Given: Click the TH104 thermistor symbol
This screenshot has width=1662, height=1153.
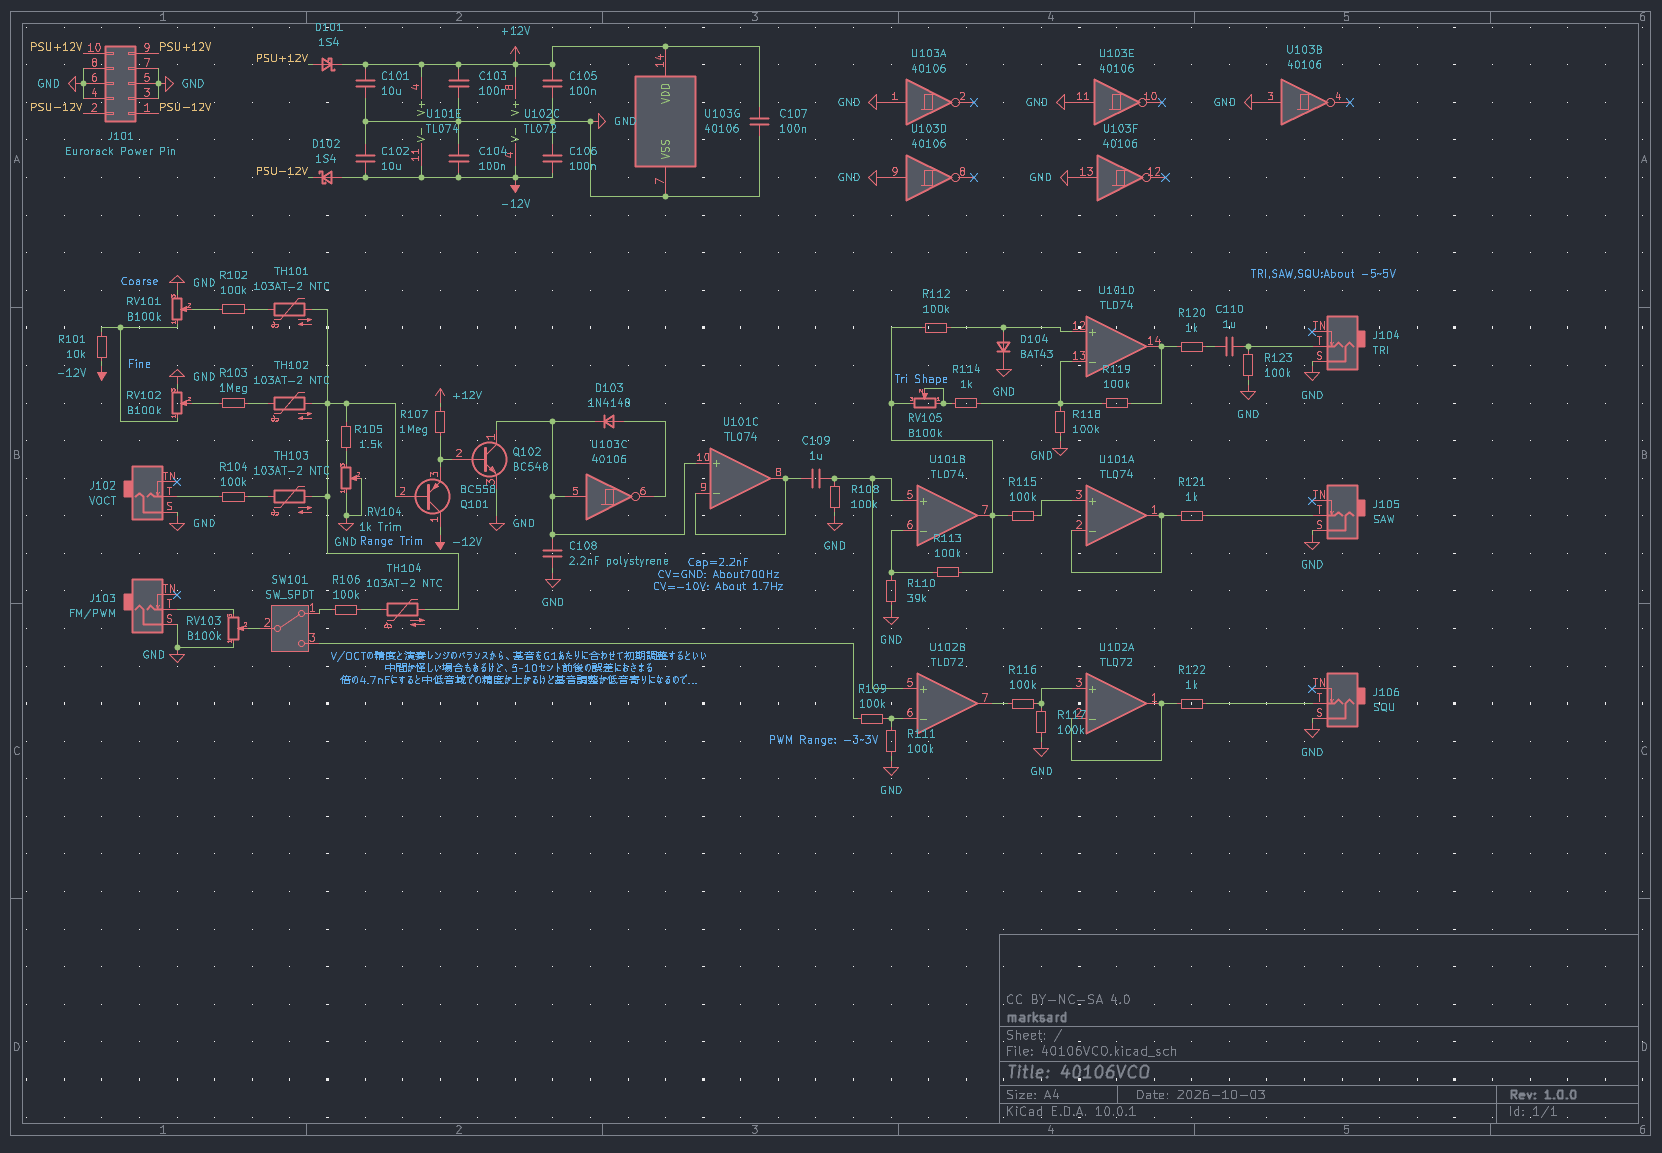Looking at the screenshot, I should (403, 610).
